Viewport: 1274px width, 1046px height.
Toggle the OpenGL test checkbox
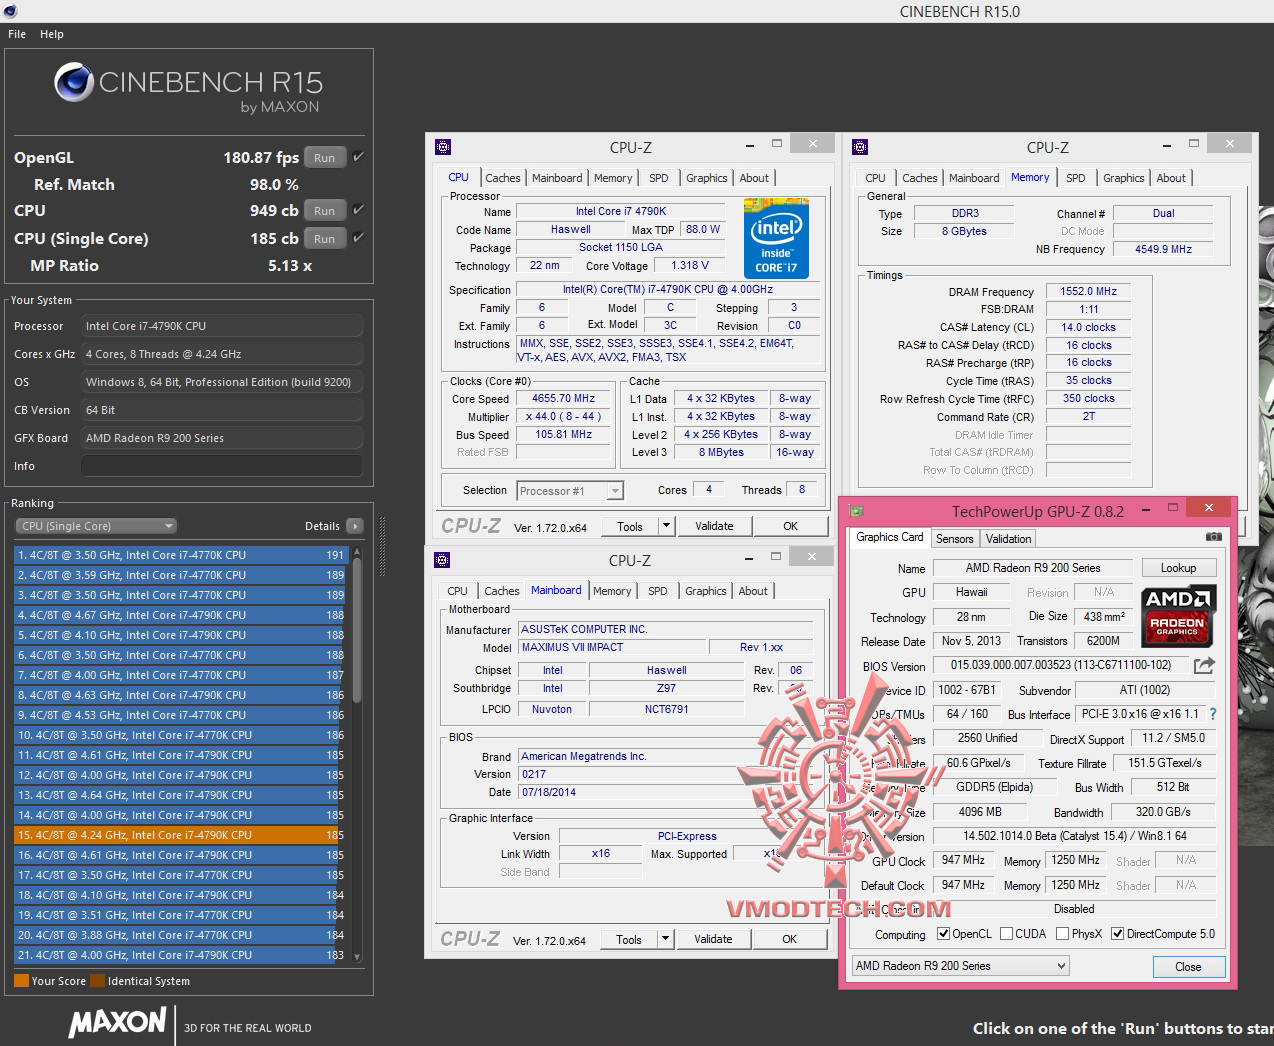358,156
